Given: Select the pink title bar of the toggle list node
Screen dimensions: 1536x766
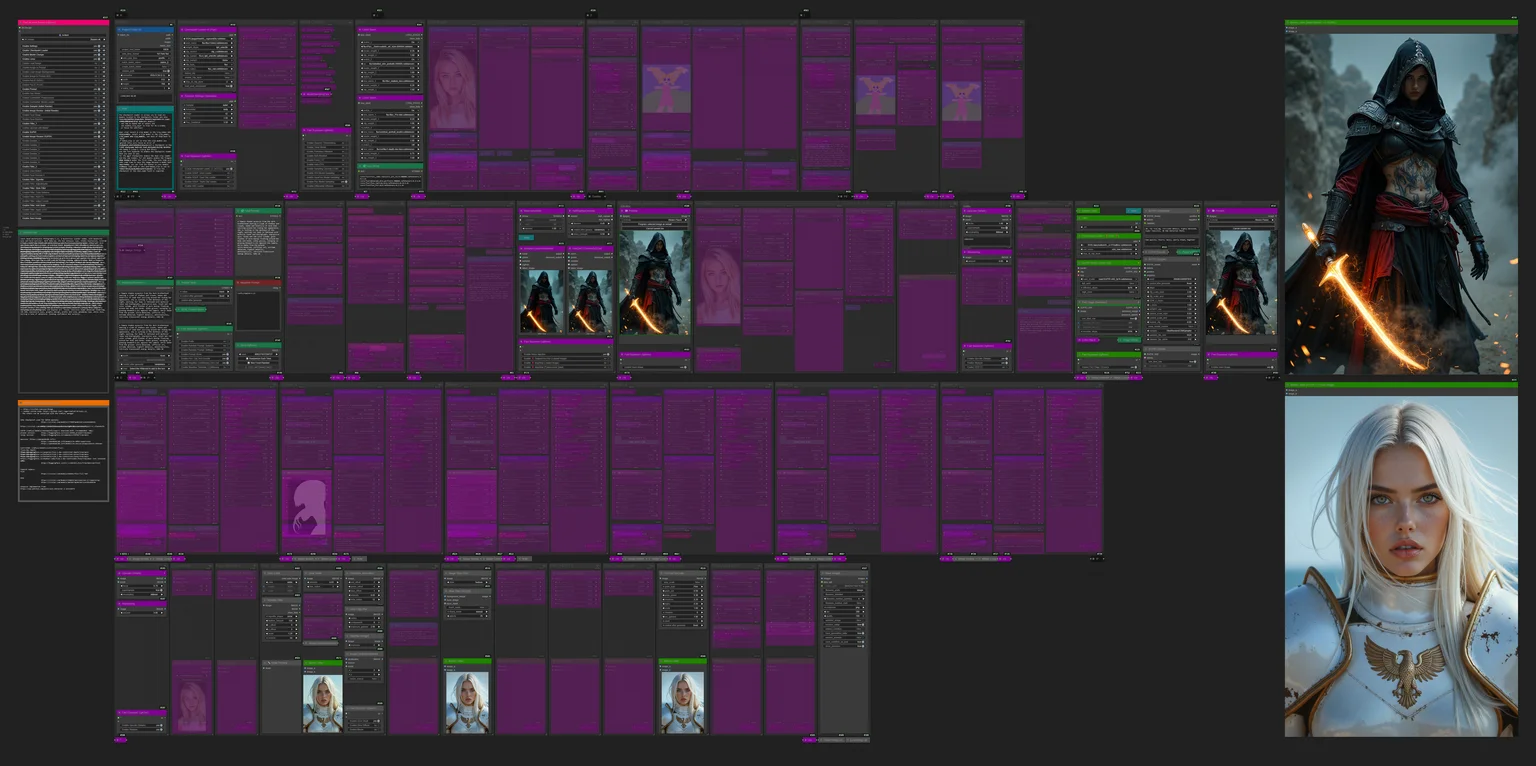Looking at the screenshot, I should (x=63, y=22).
